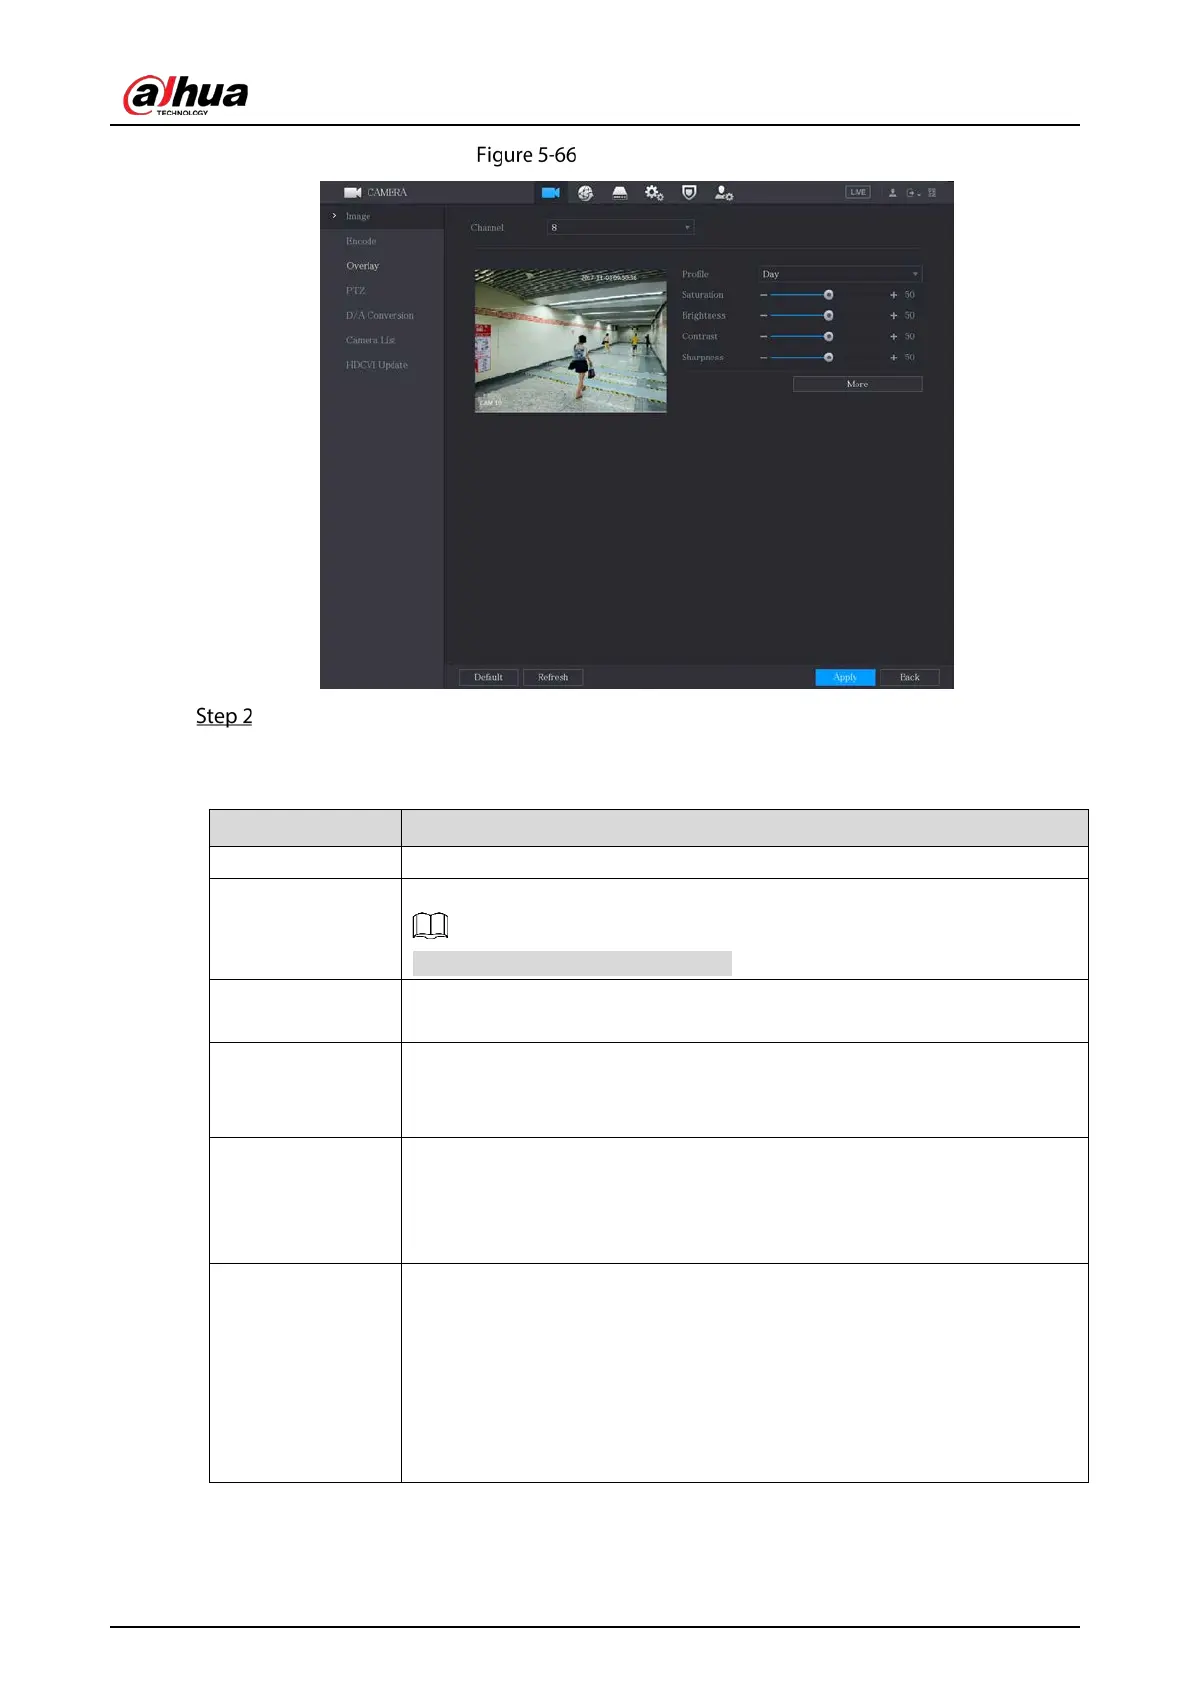Image resolution: width=1191 pixels, height=1684 pixels.
Task: Click the QR code icon
Action: tap(932, 193)
